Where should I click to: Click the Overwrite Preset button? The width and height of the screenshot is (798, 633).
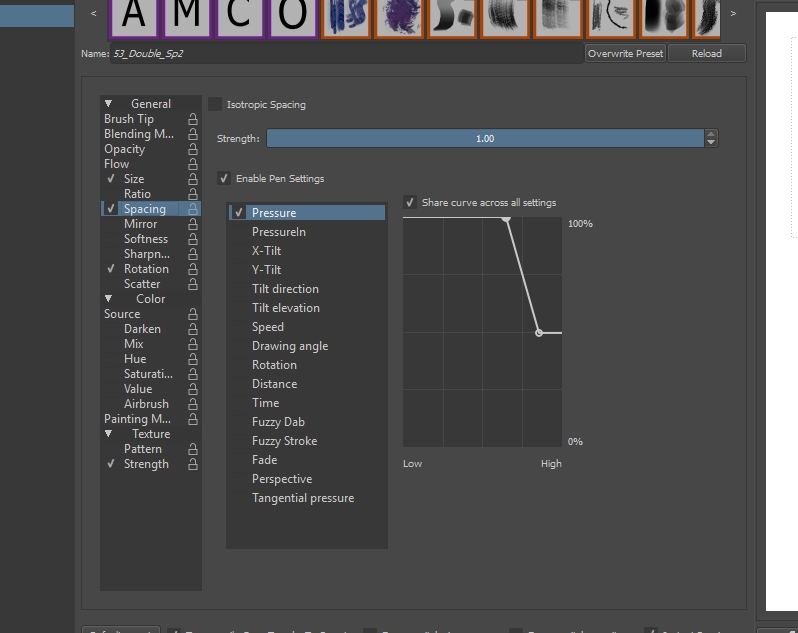click(625, 54)
